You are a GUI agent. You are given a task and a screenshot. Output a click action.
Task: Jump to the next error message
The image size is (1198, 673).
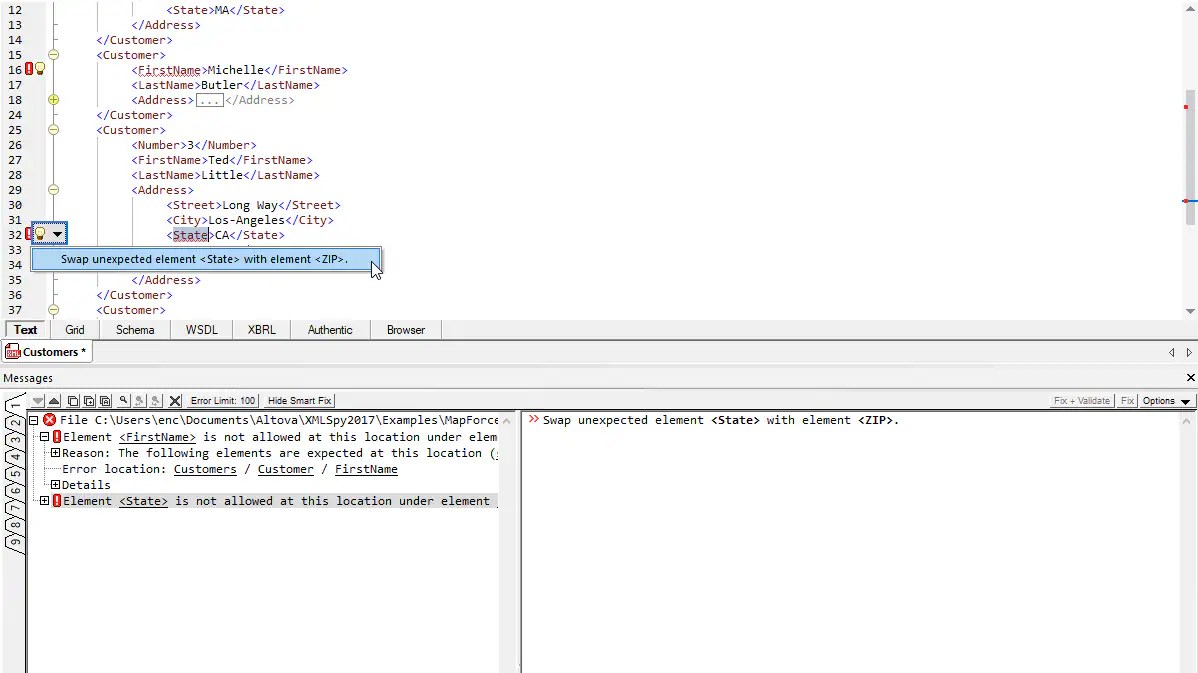[x=37, y=400]
